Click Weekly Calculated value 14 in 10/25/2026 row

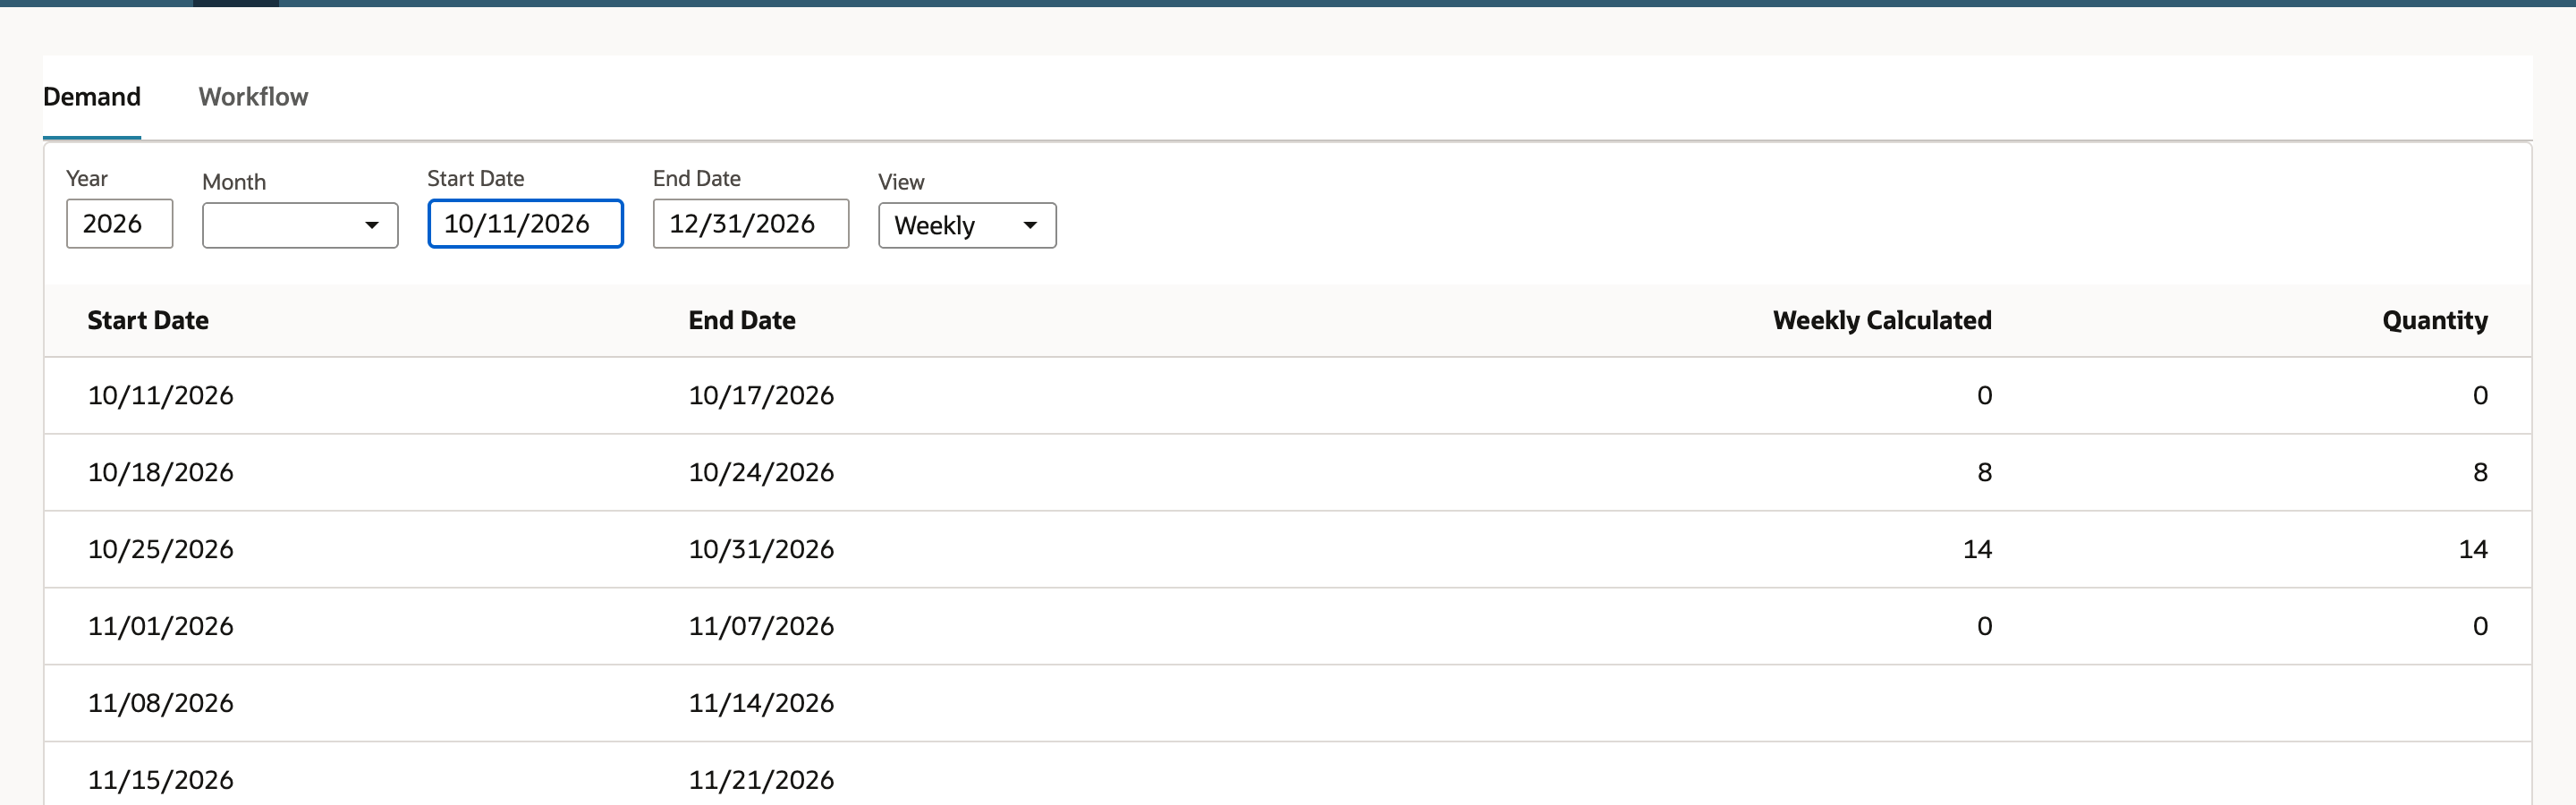coord(1977,550)
